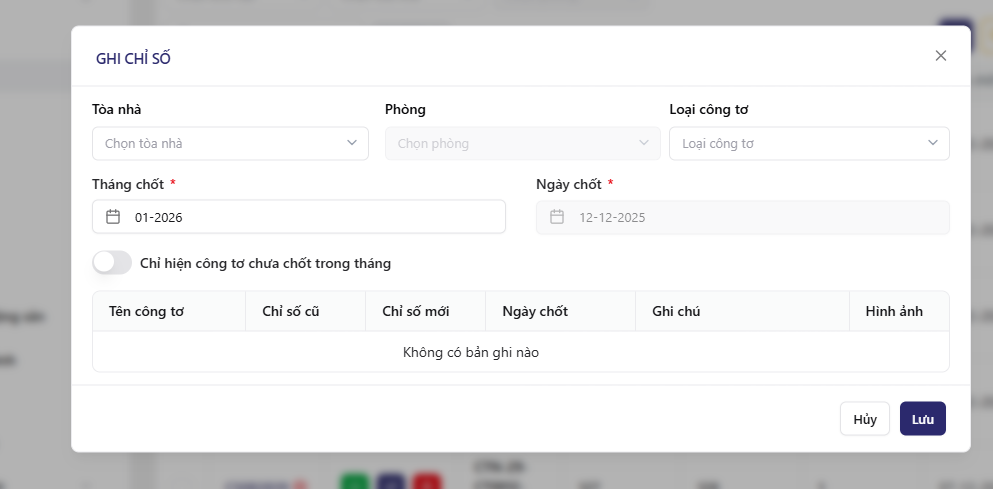Click the chevron arrow in the Phòng selector
This screenshot has width=993, height=489.
click(x=644, y=143)
